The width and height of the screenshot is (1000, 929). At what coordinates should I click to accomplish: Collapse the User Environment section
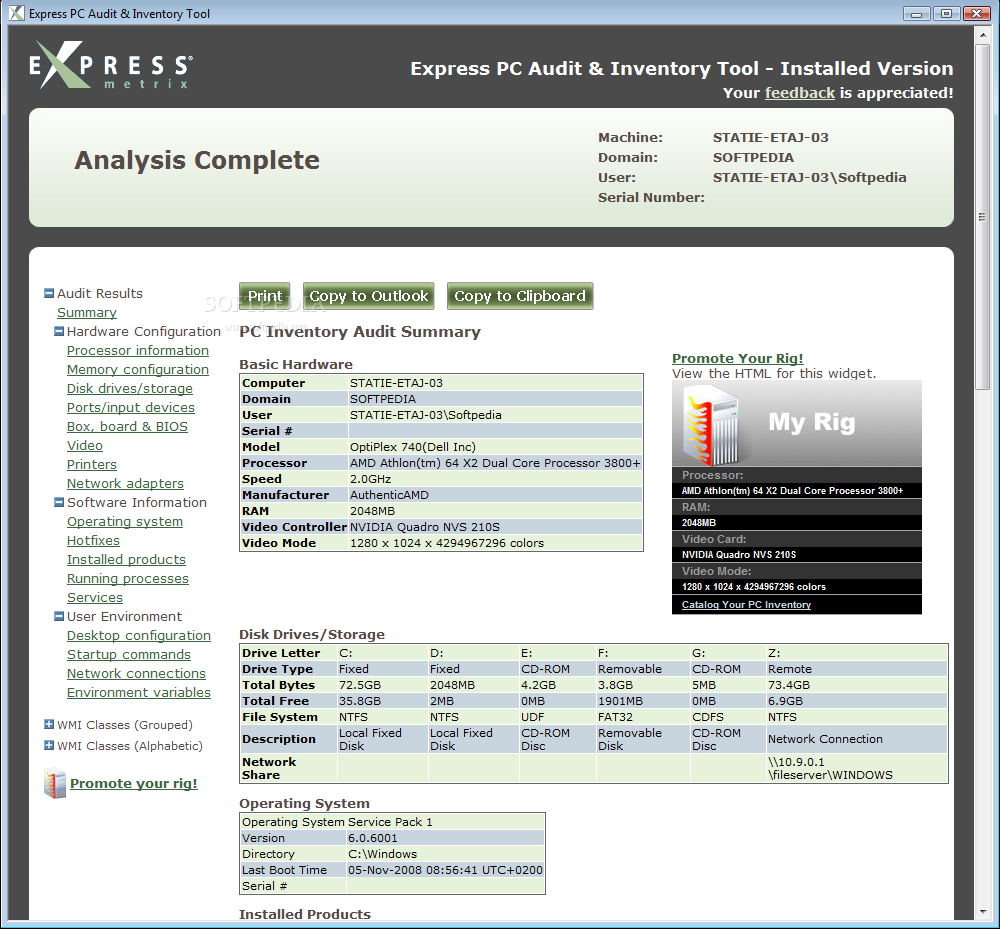tap(59, 617)
